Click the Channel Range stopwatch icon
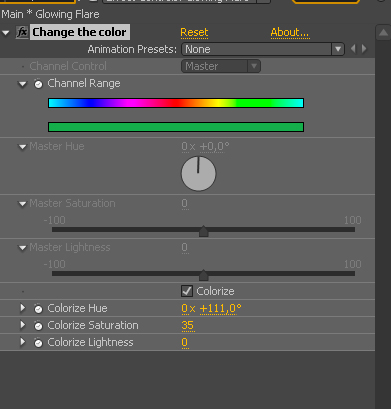Screen dimensions: 391x409 click(38, 84)
